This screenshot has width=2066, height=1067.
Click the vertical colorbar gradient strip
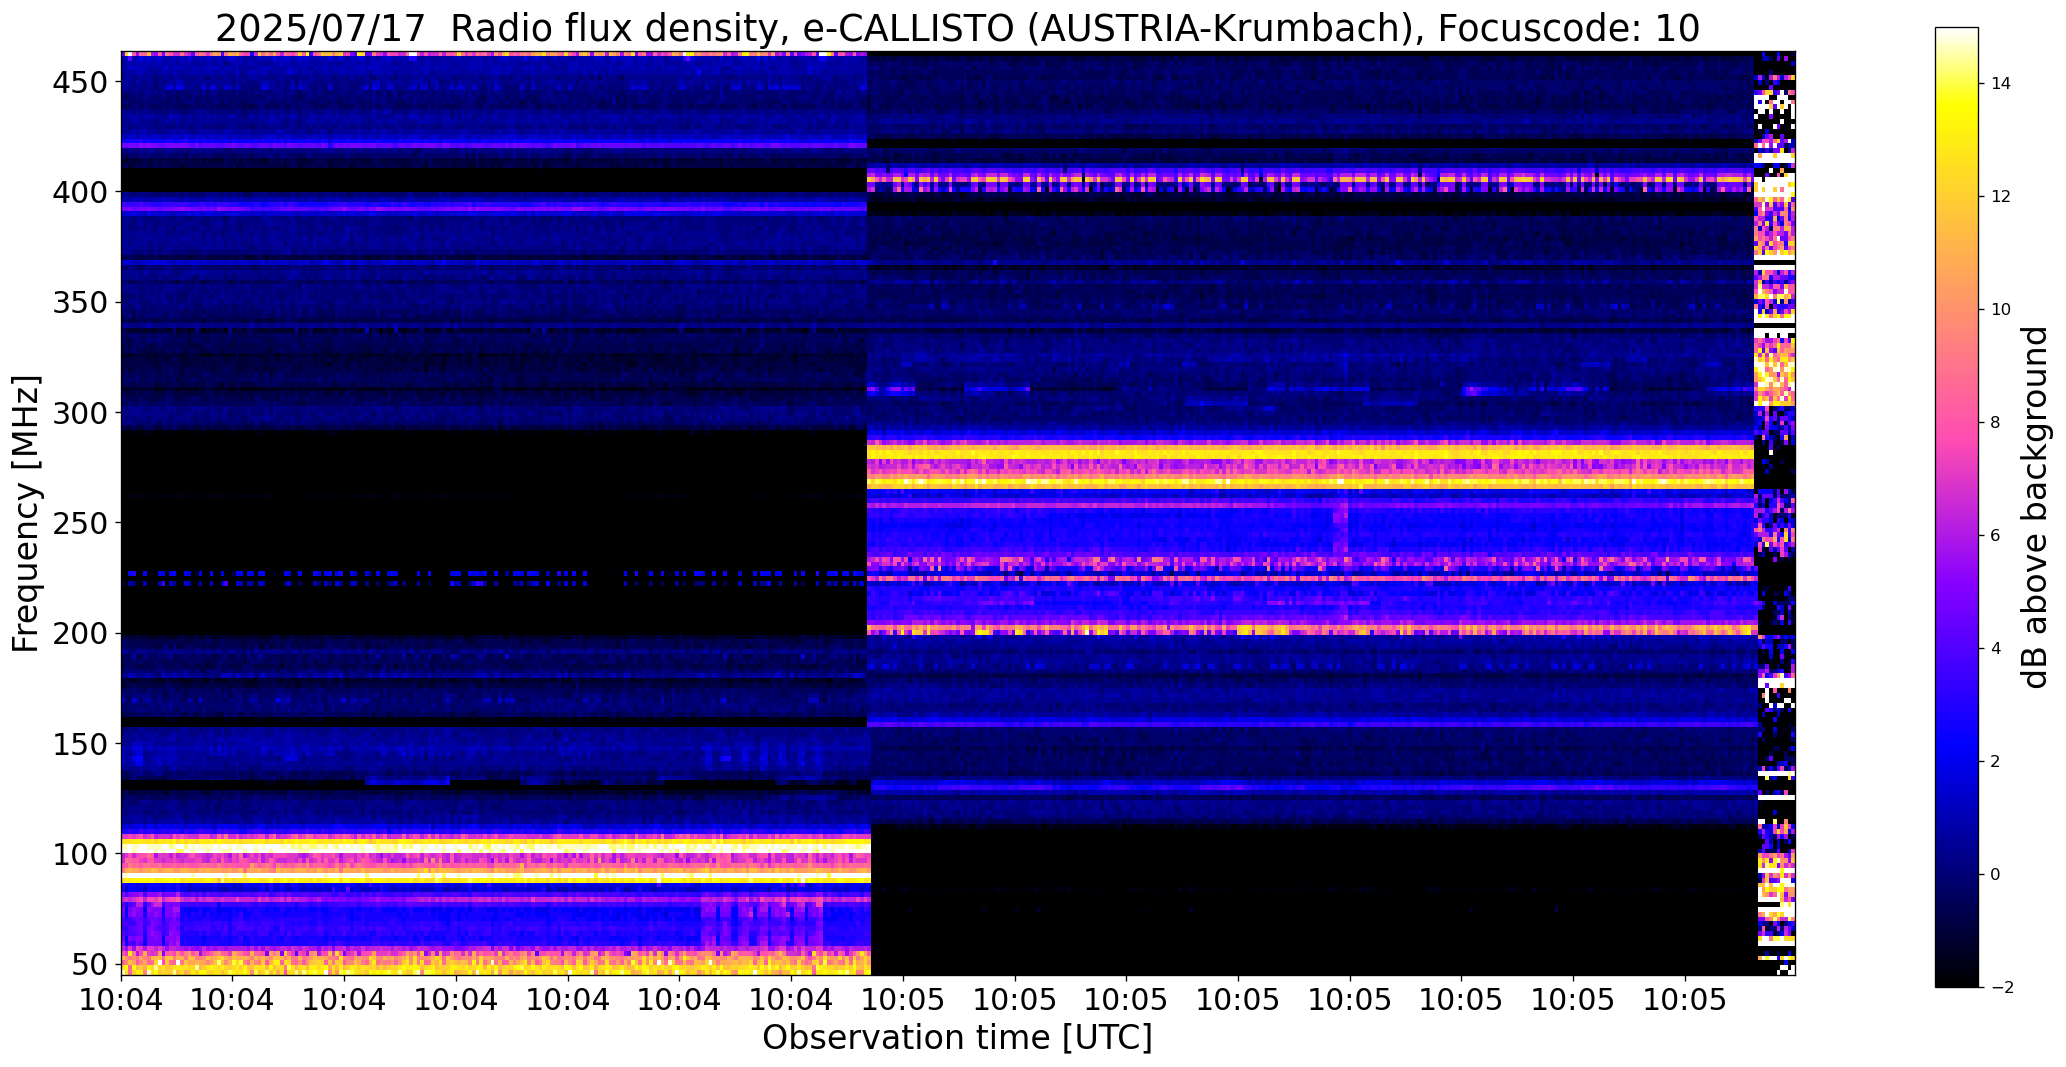[1956, 507]
